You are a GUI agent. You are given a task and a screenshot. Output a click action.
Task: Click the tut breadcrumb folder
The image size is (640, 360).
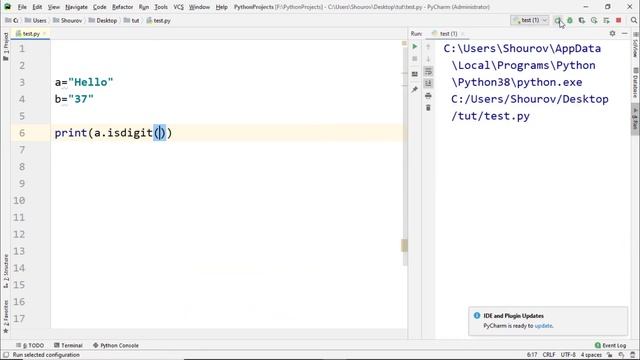pyautogui.click(x=131, y=20)
